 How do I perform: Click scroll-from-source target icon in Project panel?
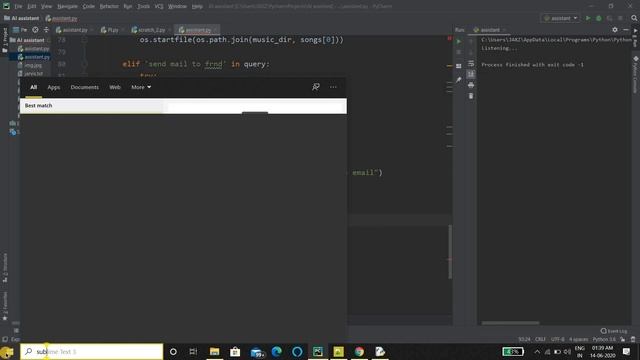click(x=36, y=30)
